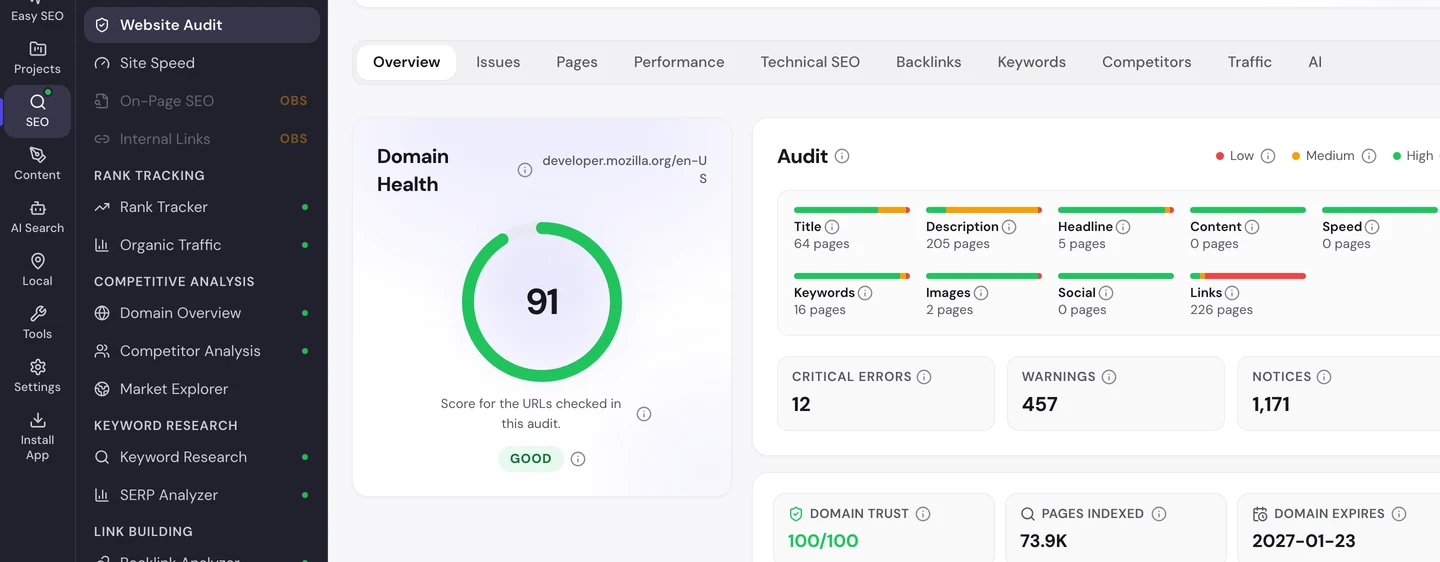Screen dimensions: 1440x562
Task: Open Keyword Research sidebar link
Action: (x=202, y=457)
